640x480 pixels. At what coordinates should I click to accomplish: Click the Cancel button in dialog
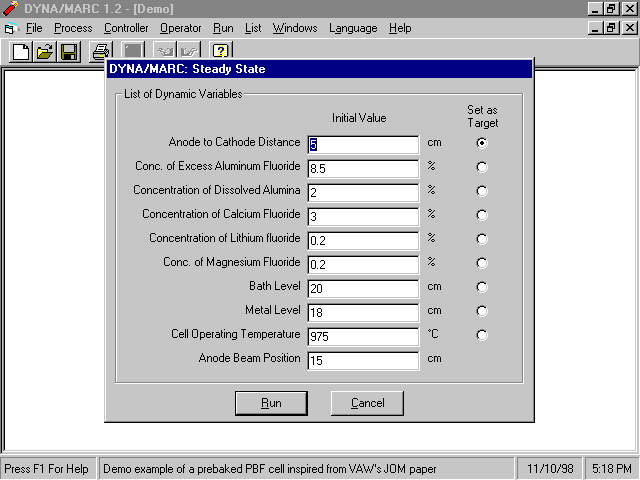(x=367, y=403)
